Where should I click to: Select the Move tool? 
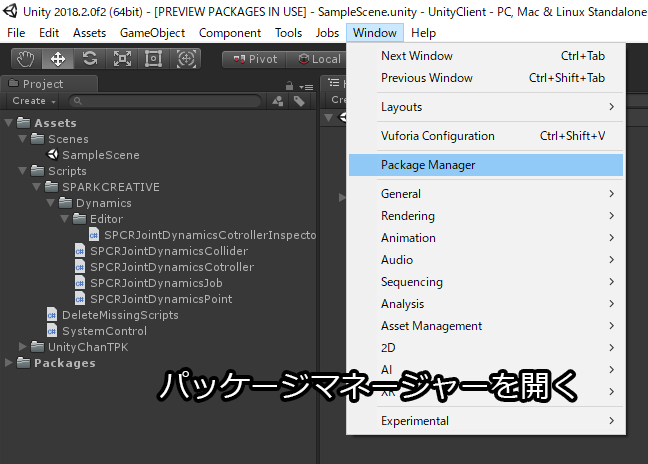point(58,59)
